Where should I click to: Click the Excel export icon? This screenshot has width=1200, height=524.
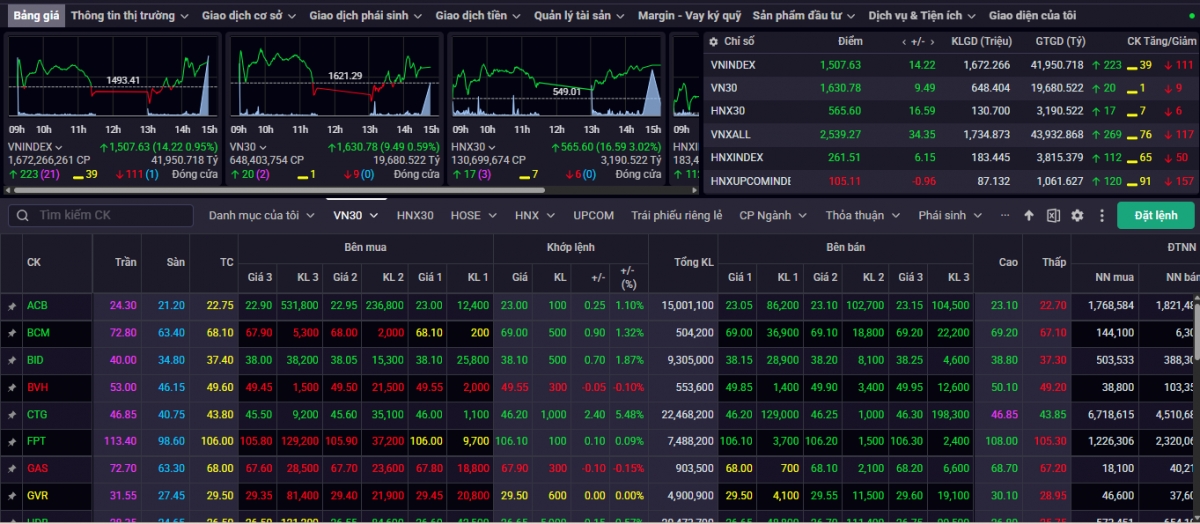(1053, 215)
